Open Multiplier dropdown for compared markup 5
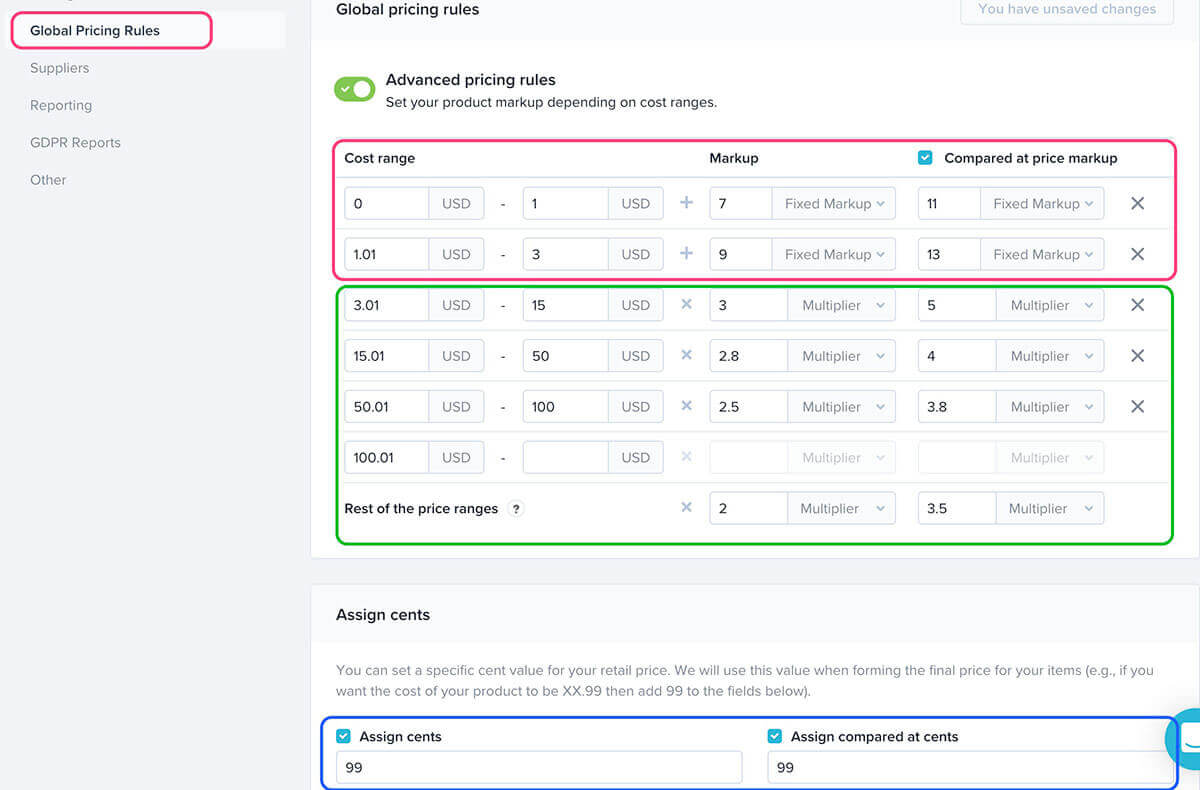 [x=1050, y=305]
